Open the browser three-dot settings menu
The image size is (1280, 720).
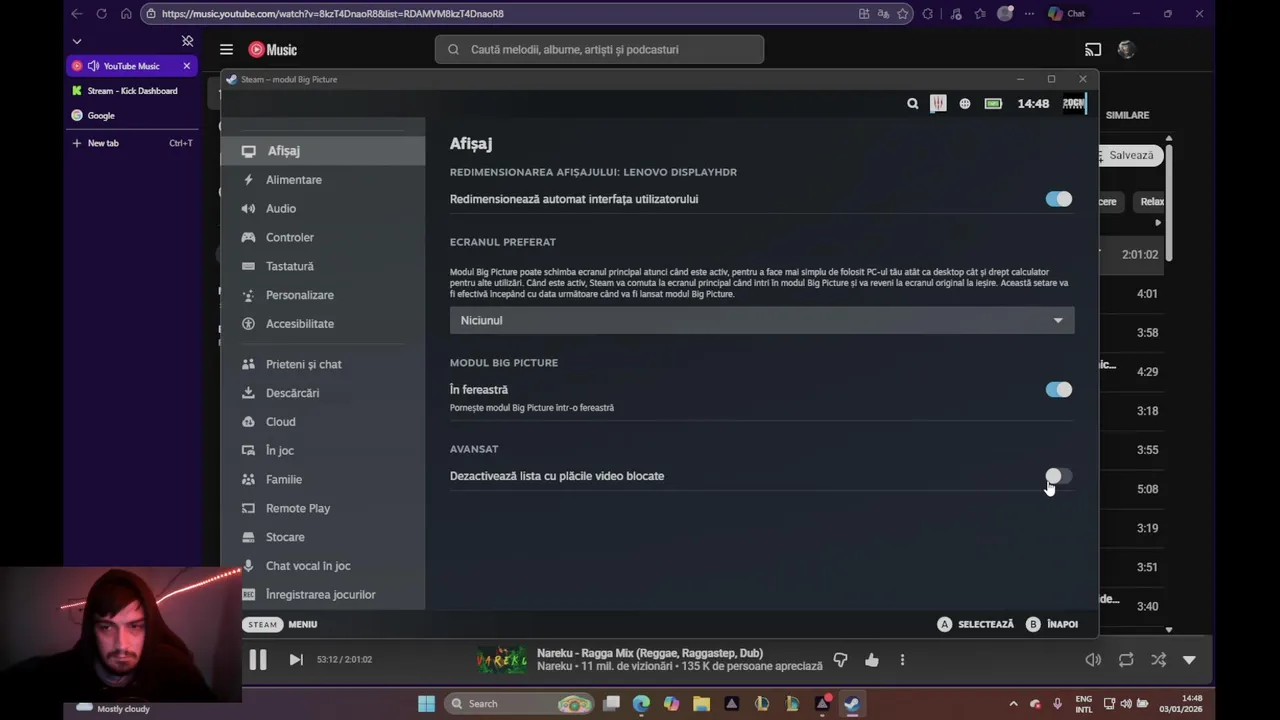[x=1029, y=14]
